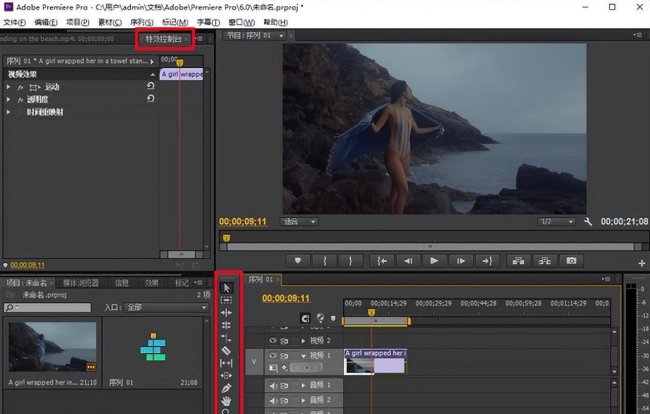Open the In point (入口) filter dropdown
650x414 pixels.
[166, 307]
